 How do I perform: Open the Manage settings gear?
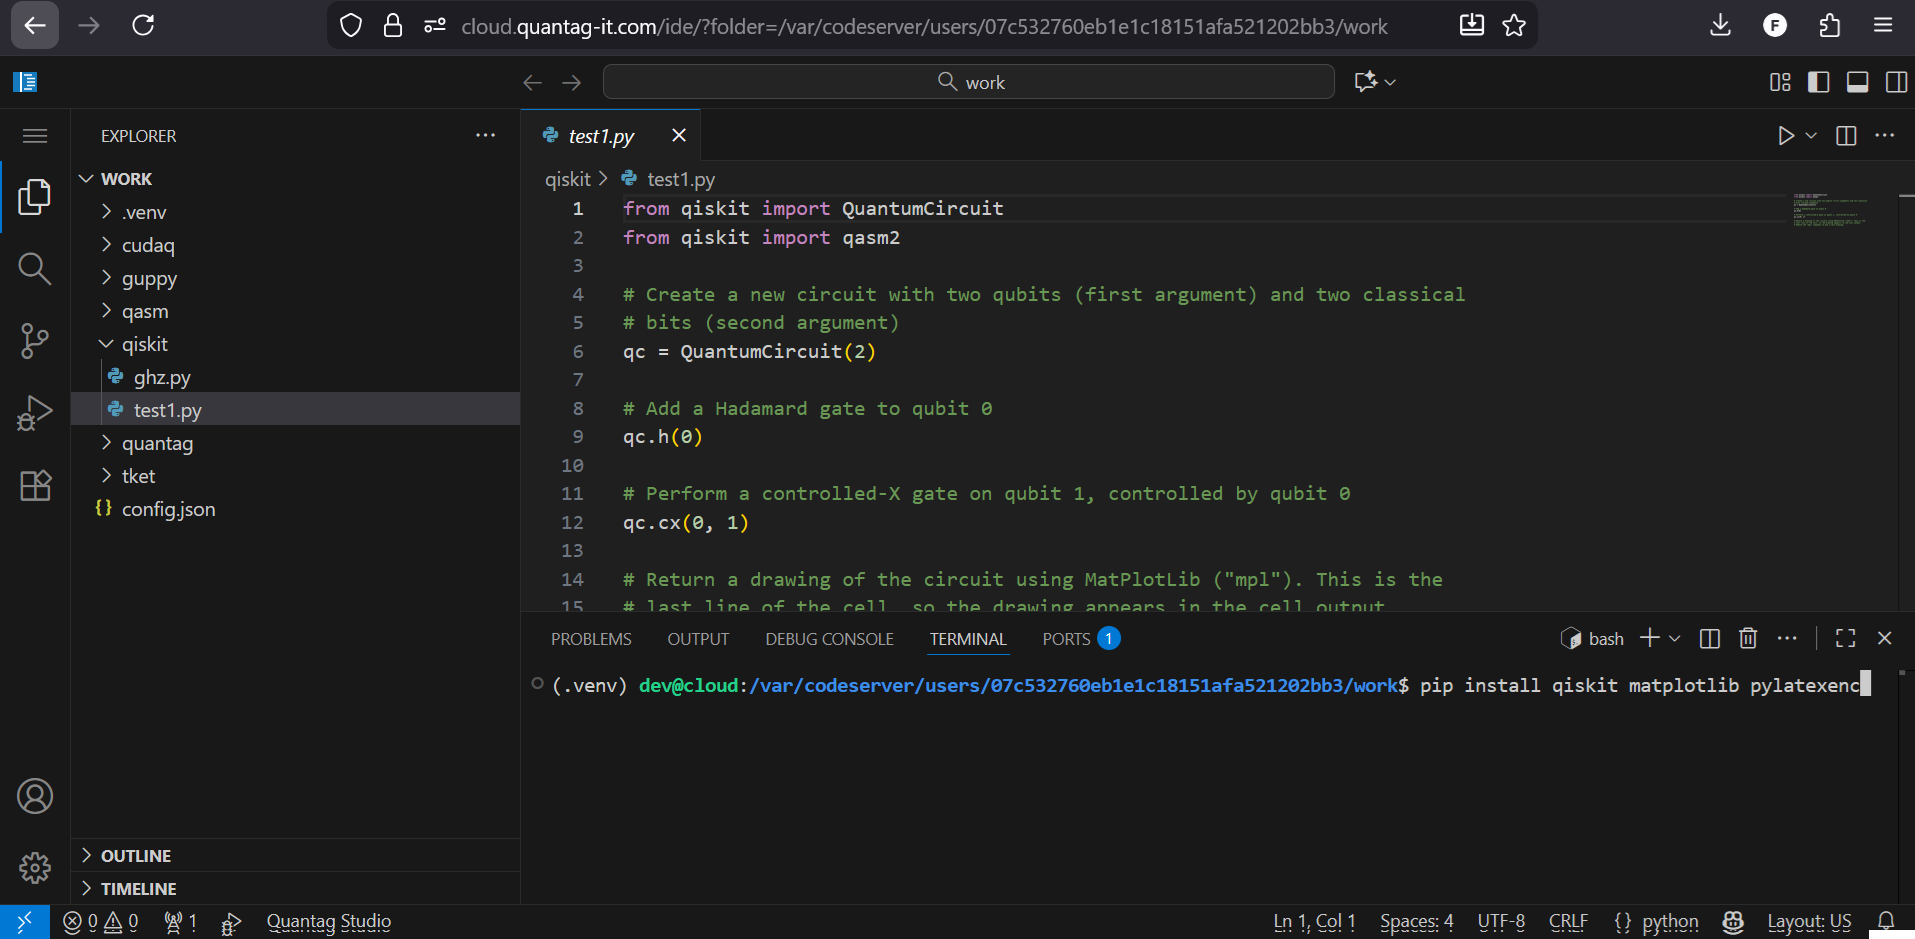[34, 868]
